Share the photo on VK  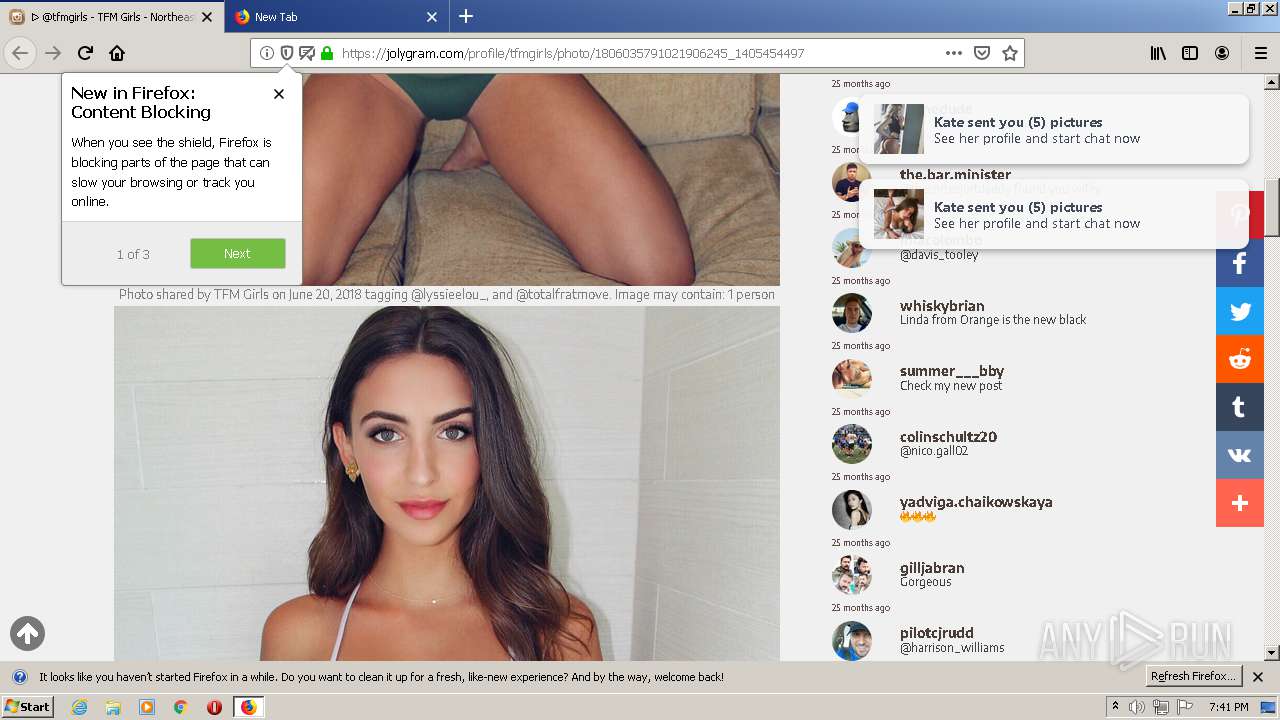click(x=1240, y=455)
